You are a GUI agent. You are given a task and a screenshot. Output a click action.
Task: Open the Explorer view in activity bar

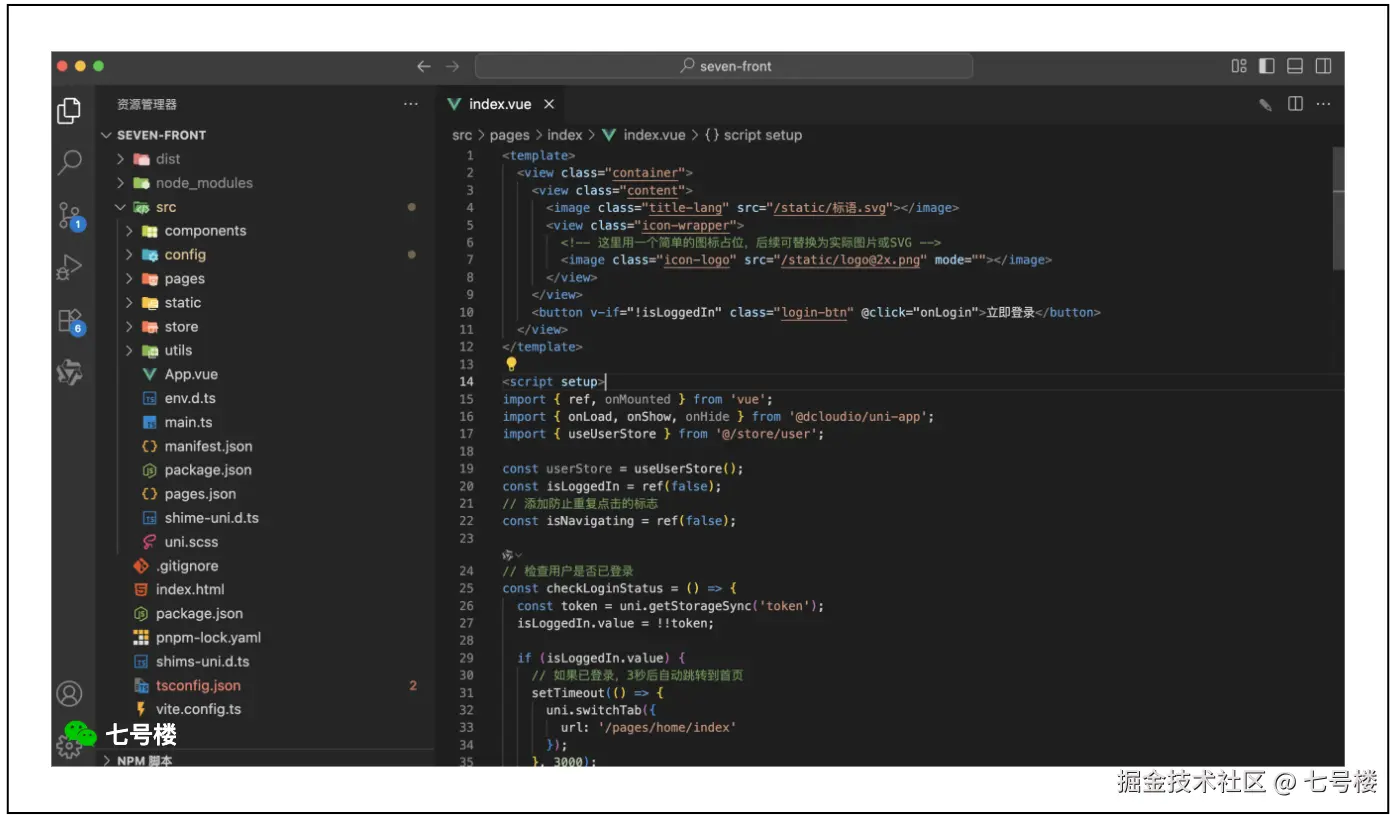[x=69, y=111]
